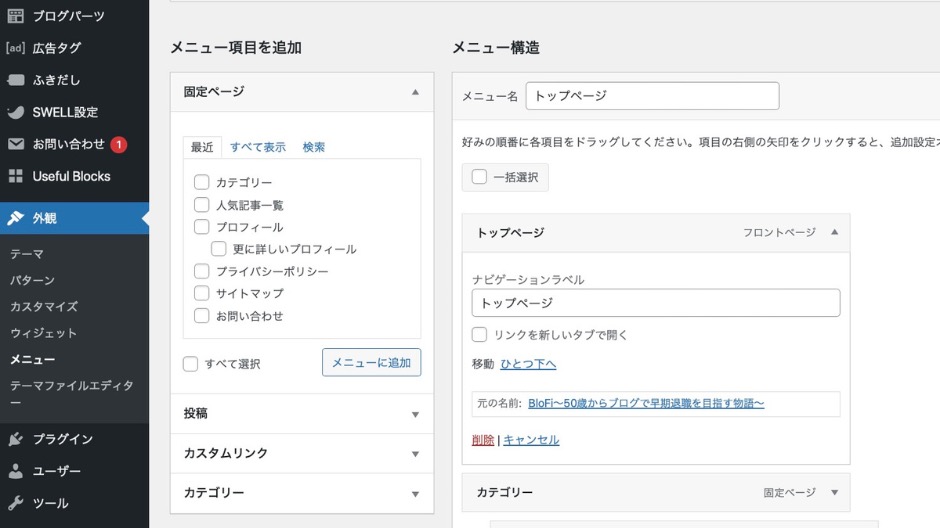Switch to the すべて表示 tab
This screenshot has width=940, height=528.
pyautogui.click(x=258, y=147)
